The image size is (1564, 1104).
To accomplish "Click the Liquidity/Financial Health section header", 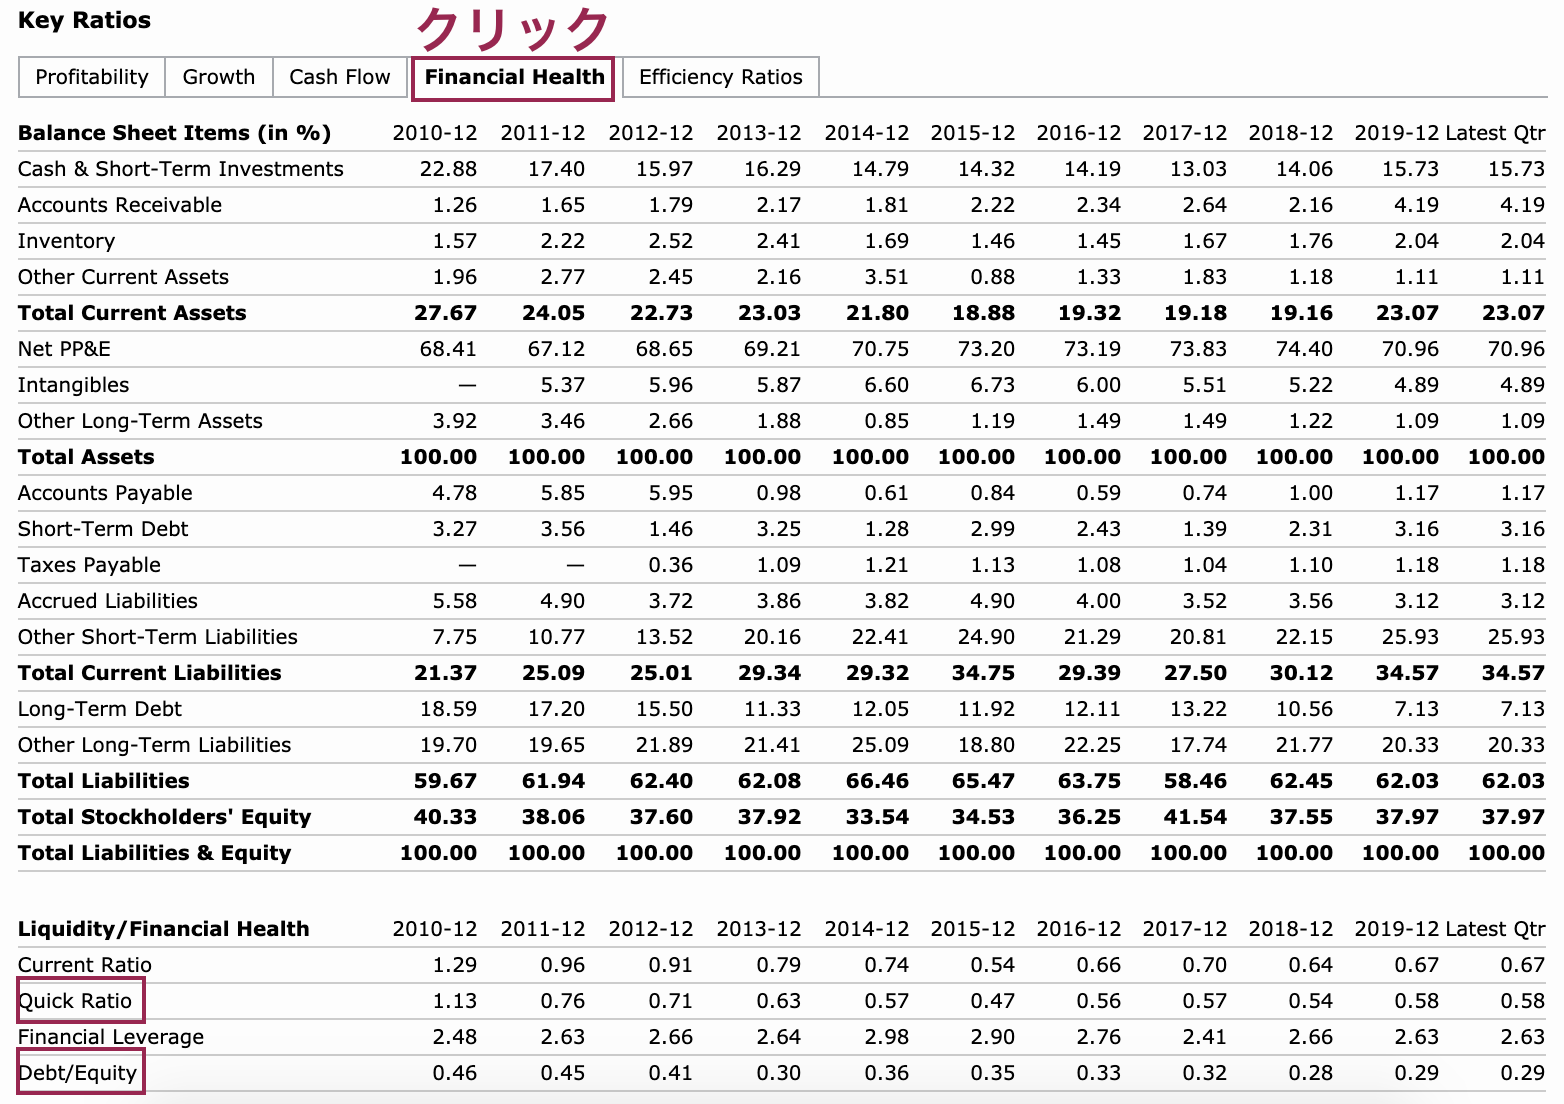I will click(164, 929).
